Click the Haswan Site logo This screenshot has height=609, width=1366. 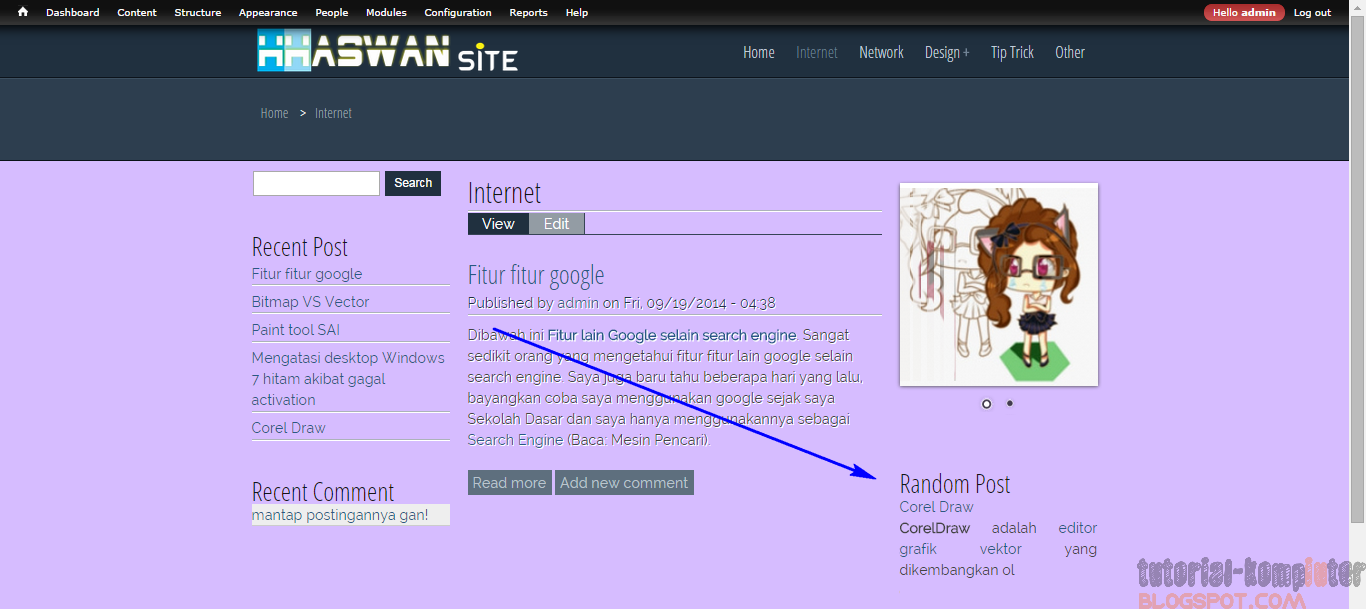(x=388, y=51)
